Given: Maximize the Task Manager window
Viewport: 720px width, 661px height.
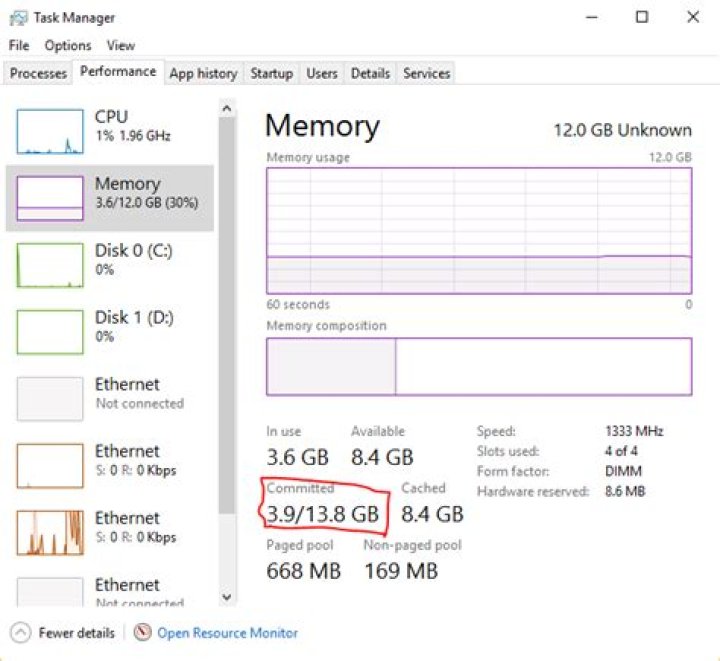Looking at the screenshot, I should point(642,17).
